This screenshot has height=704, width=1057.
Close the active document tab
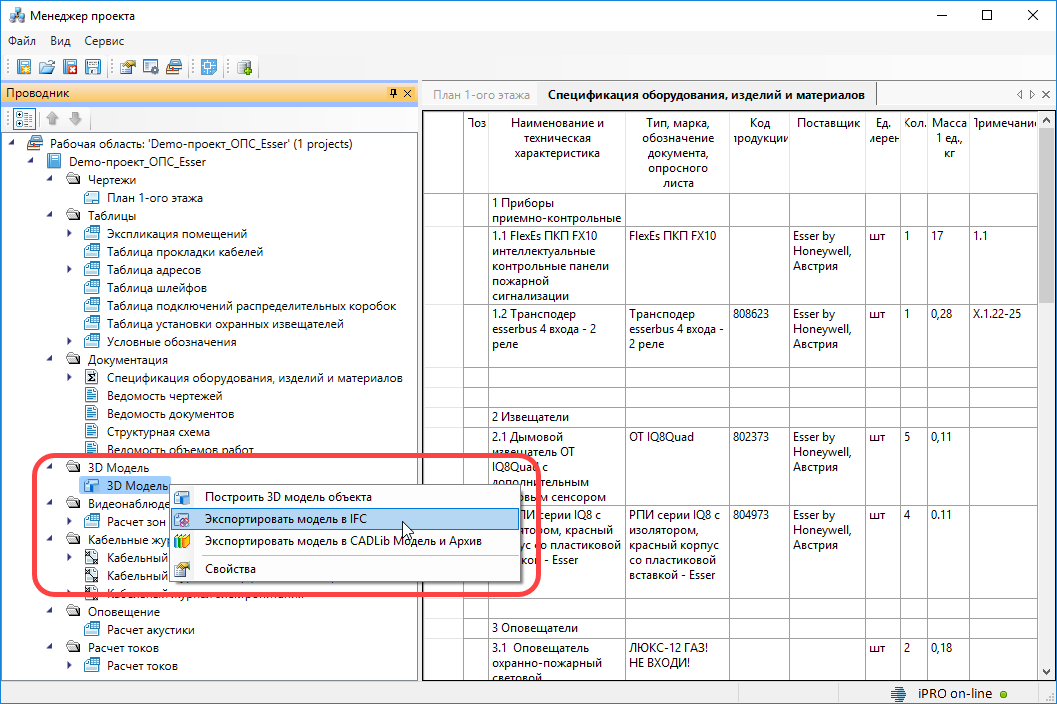tap(1046, 95)
